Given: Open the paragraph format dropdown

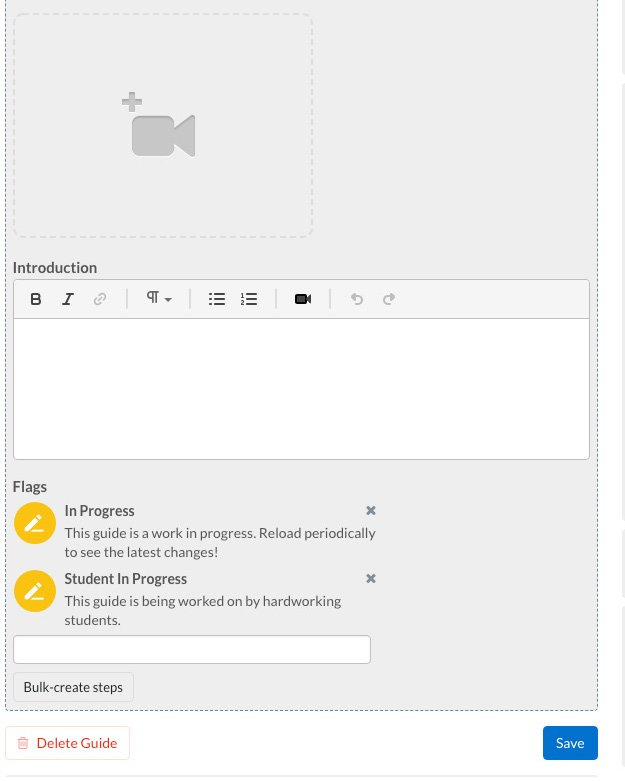Looking at the screenshot, I should [159, 299].
